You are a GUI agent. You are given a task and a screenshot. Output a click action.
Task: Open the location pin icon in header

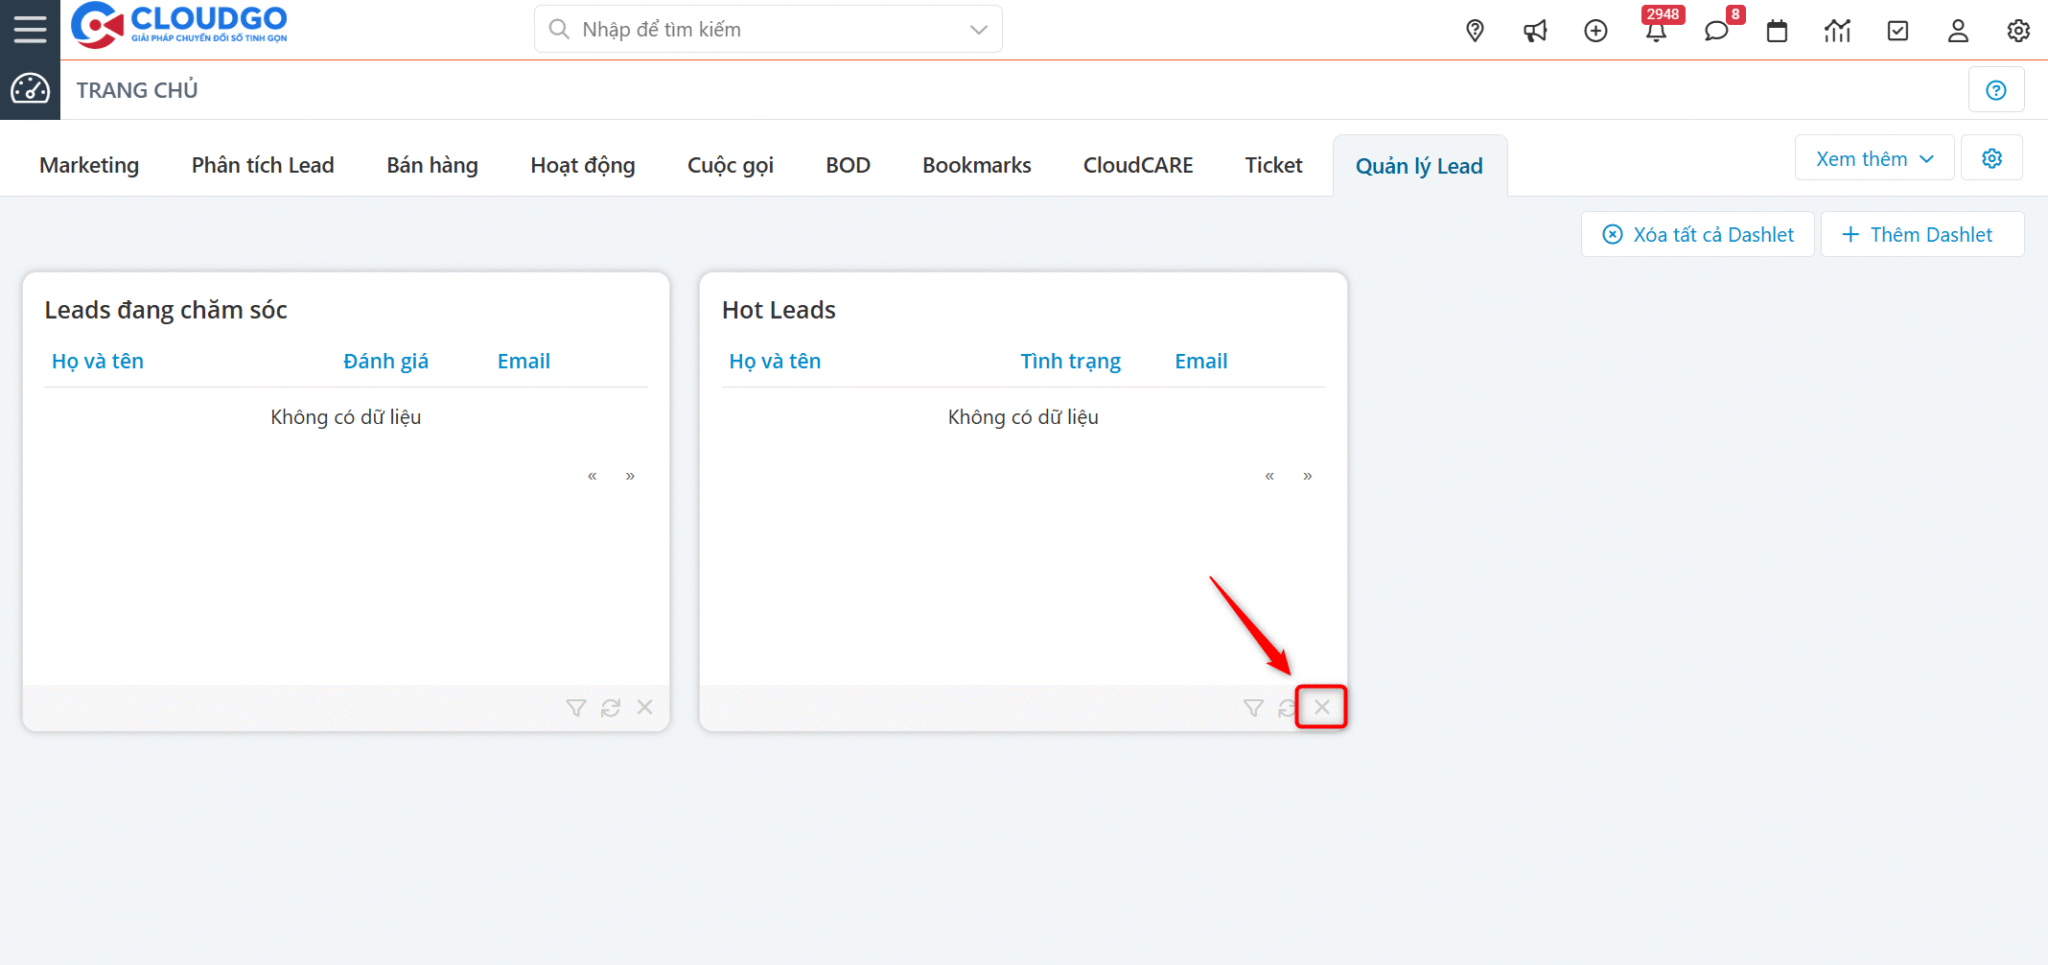tap(1475, 31)
